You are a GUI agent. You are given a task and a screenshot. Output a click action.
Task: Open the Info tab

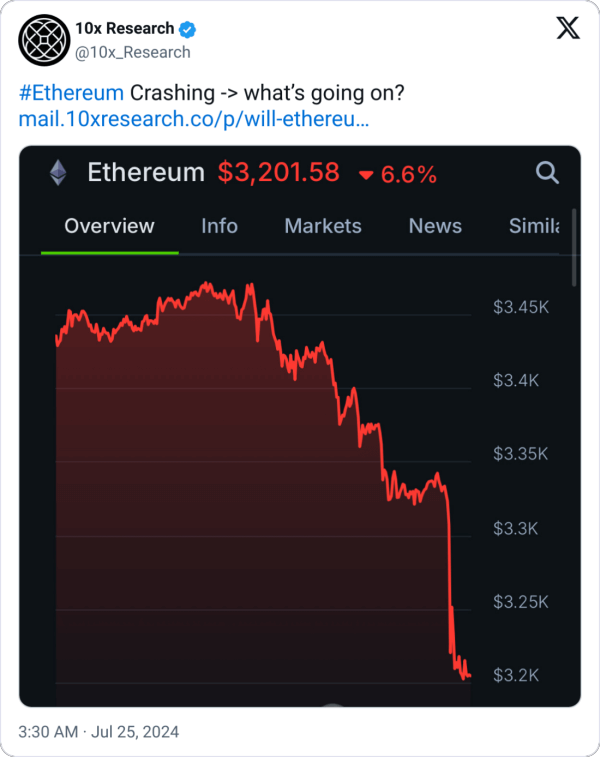[219, 226]
